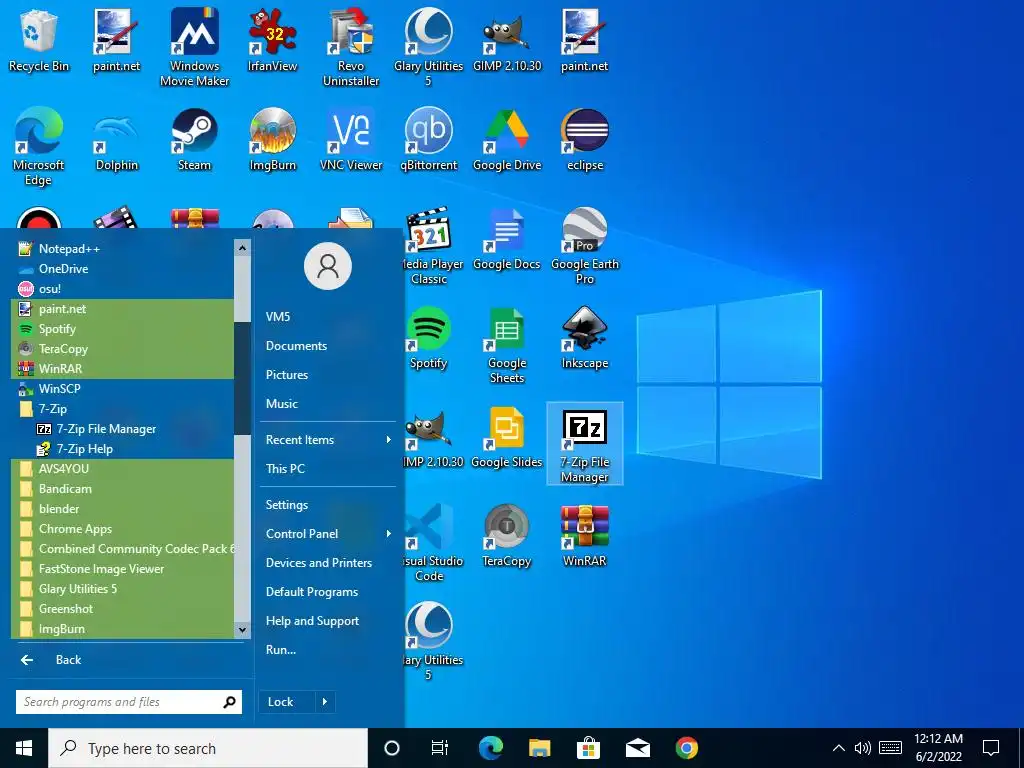The image size is (1024, 768).
Task: Open the Lock button's power options arrow
Action: tap(325, 702)
